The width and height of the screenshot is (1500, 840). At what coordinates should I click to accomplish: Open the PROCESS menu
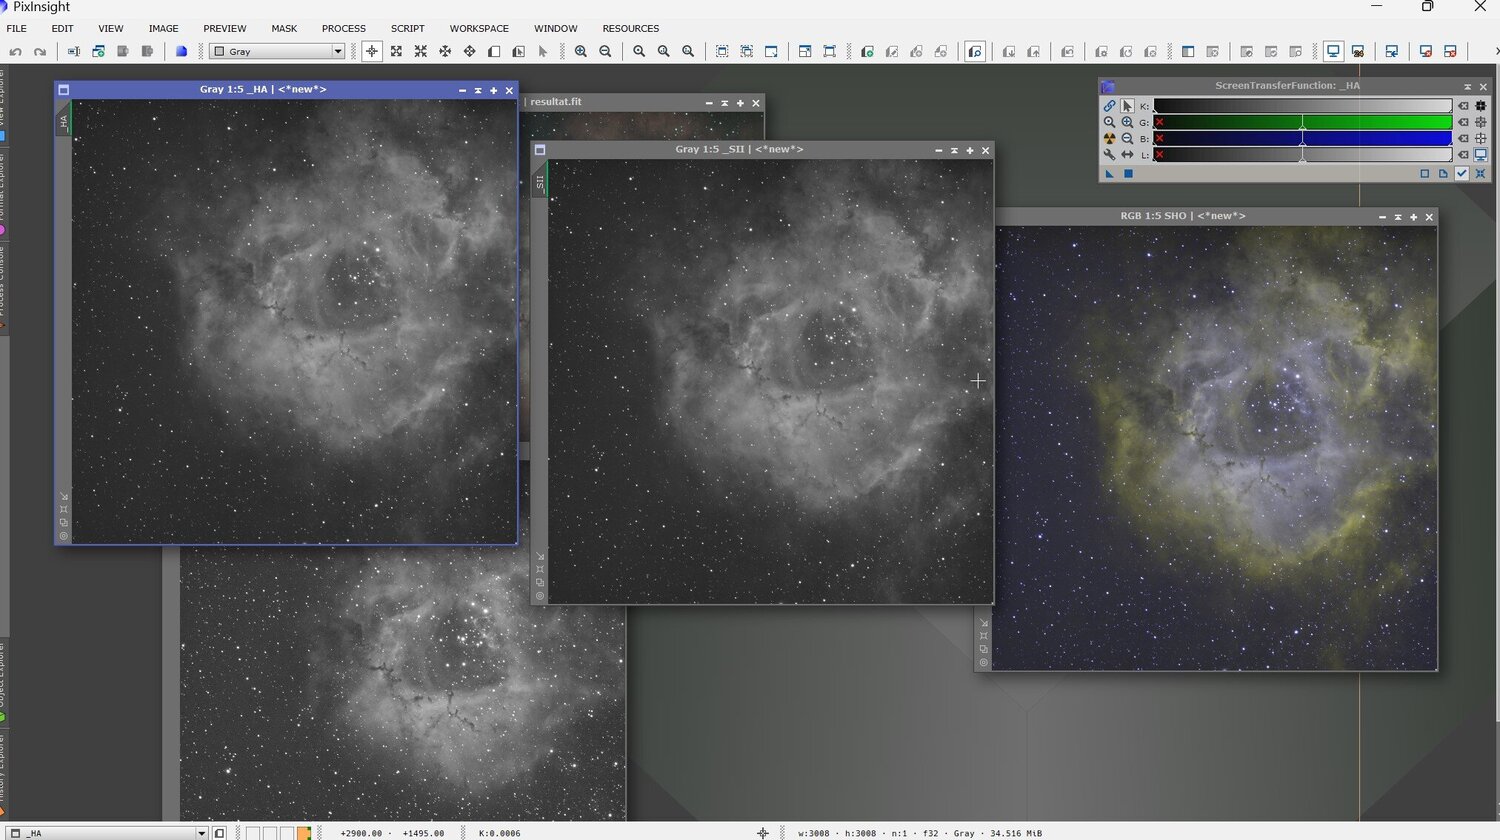click(x=343, y=29)
